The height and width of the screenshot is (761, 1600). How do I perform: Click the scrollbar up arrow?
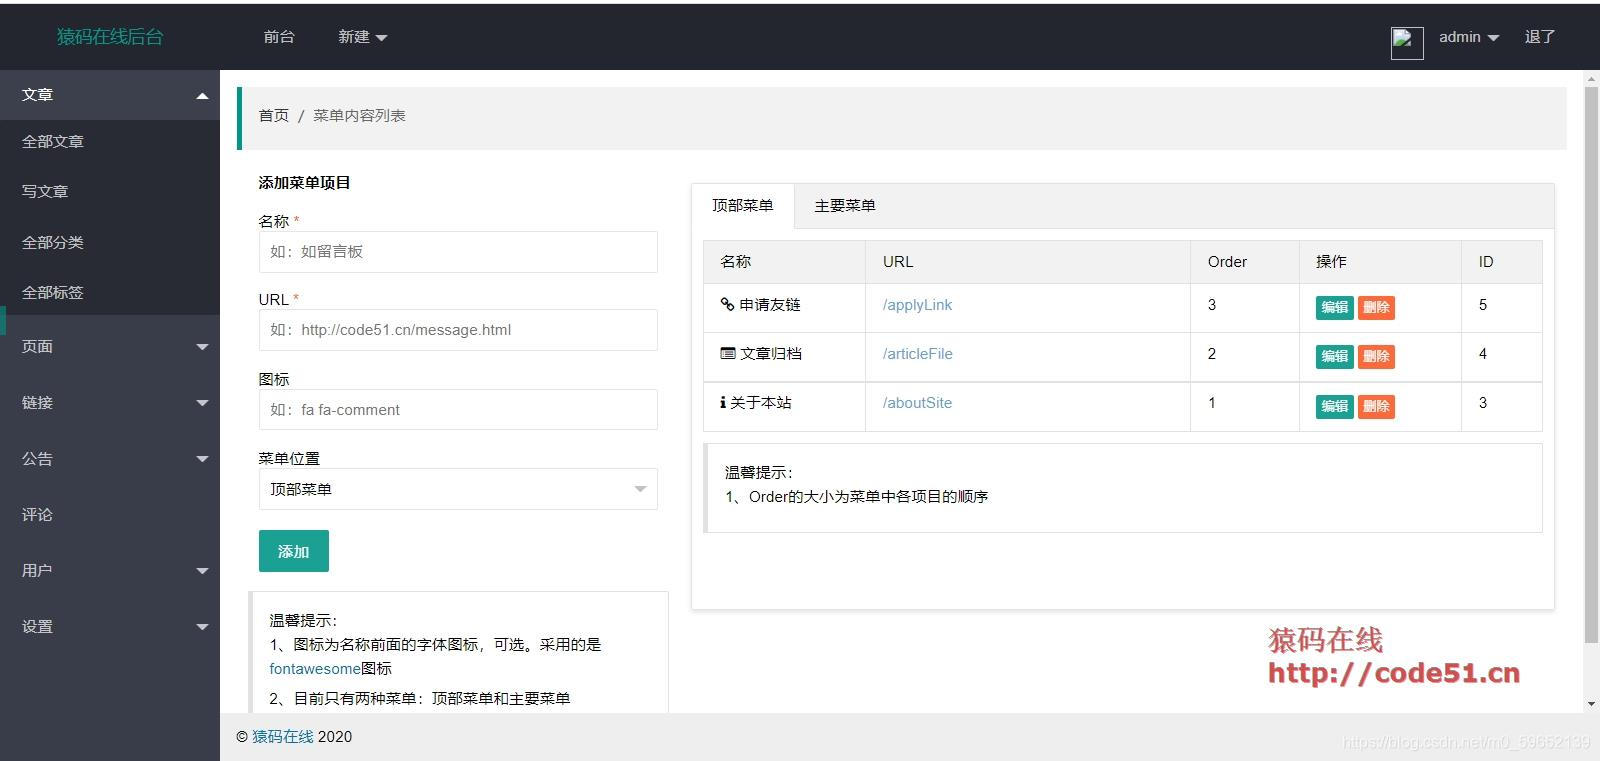pos(1591,78)
